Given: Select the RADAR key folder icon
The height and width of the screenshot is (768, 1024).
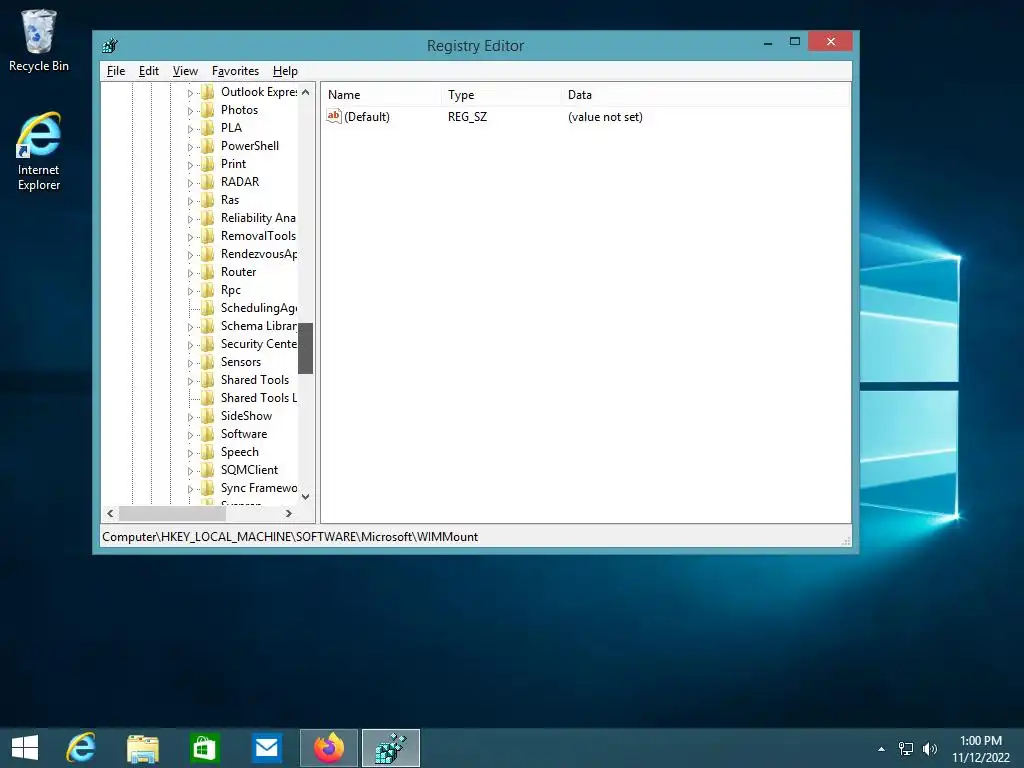Looking at the screenshot, I should pos(208,182).
